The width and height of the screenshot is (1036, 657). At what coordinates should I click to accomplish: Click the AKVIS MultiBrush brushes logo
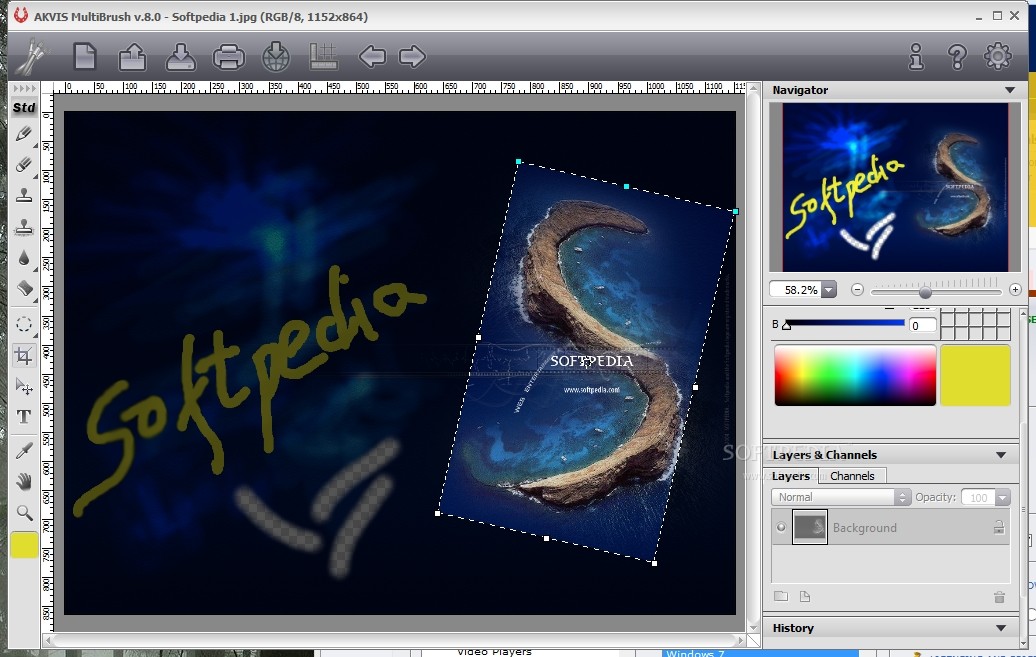point(31,57)
